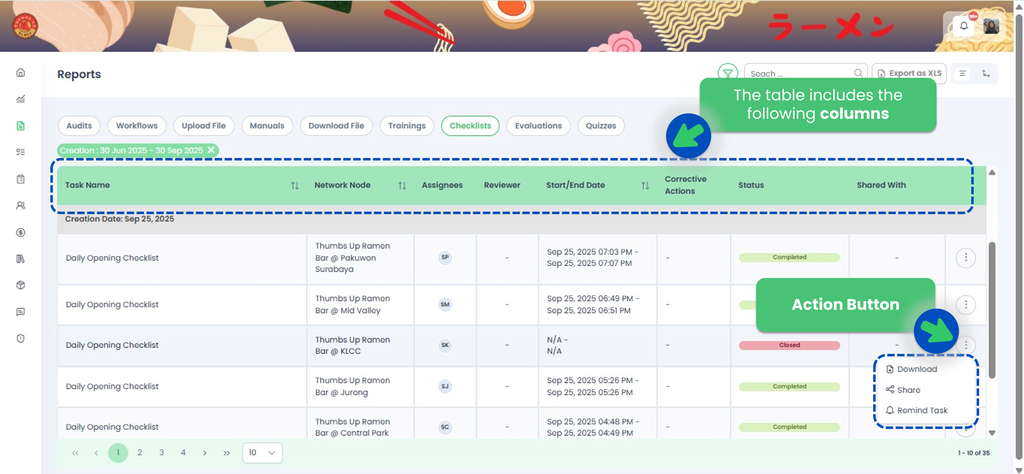Switch to hierarchy tree view
Screen dimensions: 1024x474
(987, 73)
